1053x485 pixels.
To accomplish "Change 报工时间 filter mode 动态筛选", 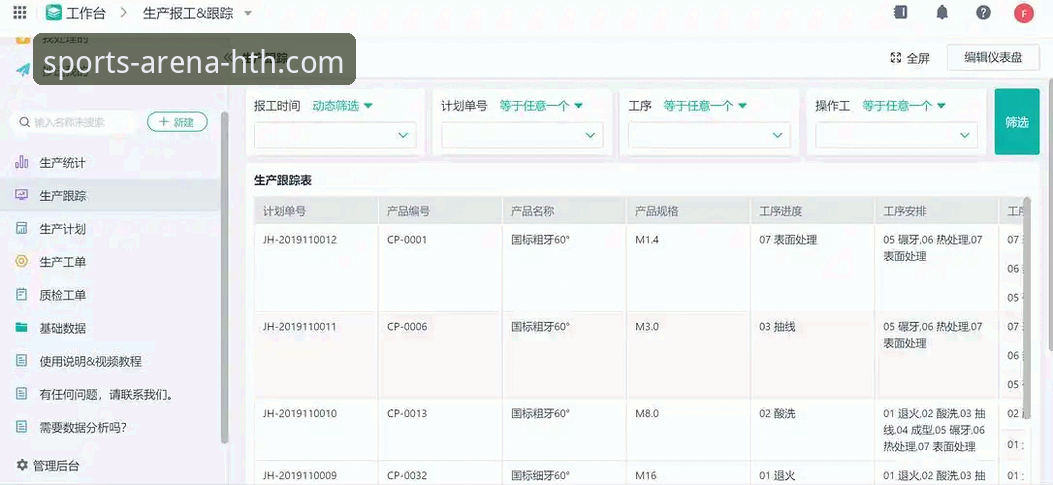I will 342,105.
